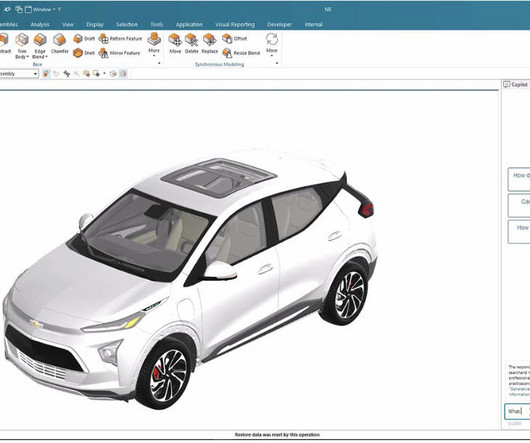
Task: Select the Move Face tool
Action: pos(175,43)
